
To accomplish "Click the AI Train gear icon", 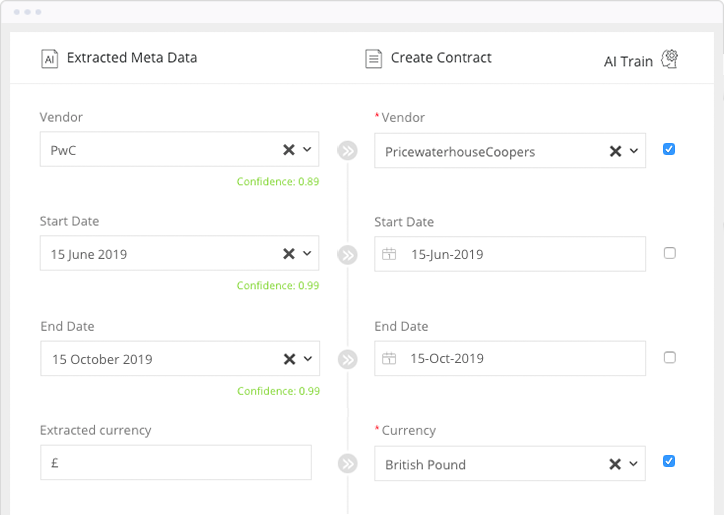I will 670,59.
